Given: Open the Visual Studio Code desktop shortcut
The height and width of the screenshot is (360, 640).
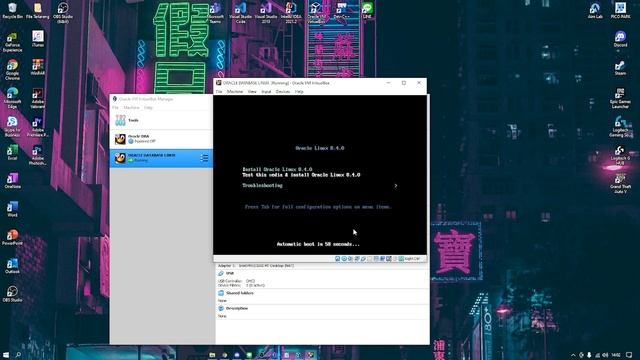Looking at the screenshot, I should coord(241,13).
